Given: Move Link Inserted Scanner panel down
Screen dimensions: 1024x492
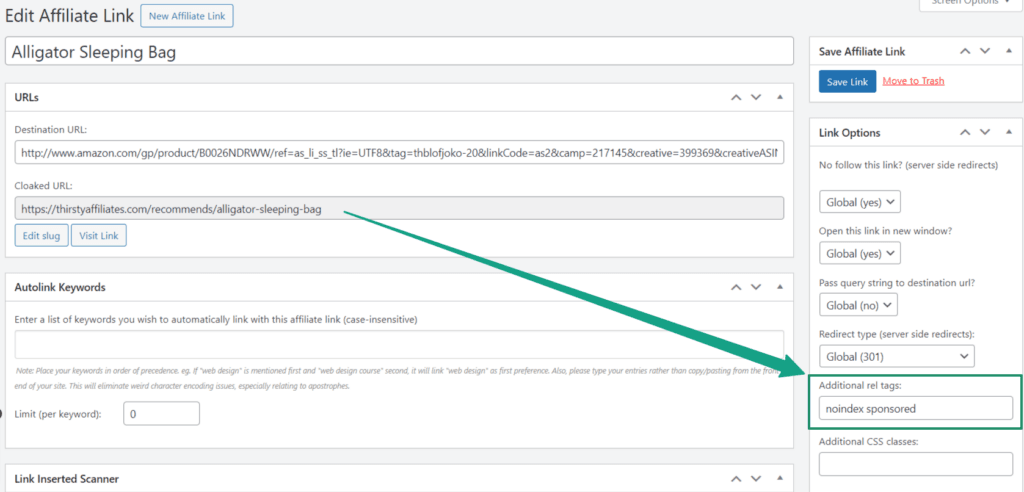Looking at the screenshot, I should (x=756, y=478).
